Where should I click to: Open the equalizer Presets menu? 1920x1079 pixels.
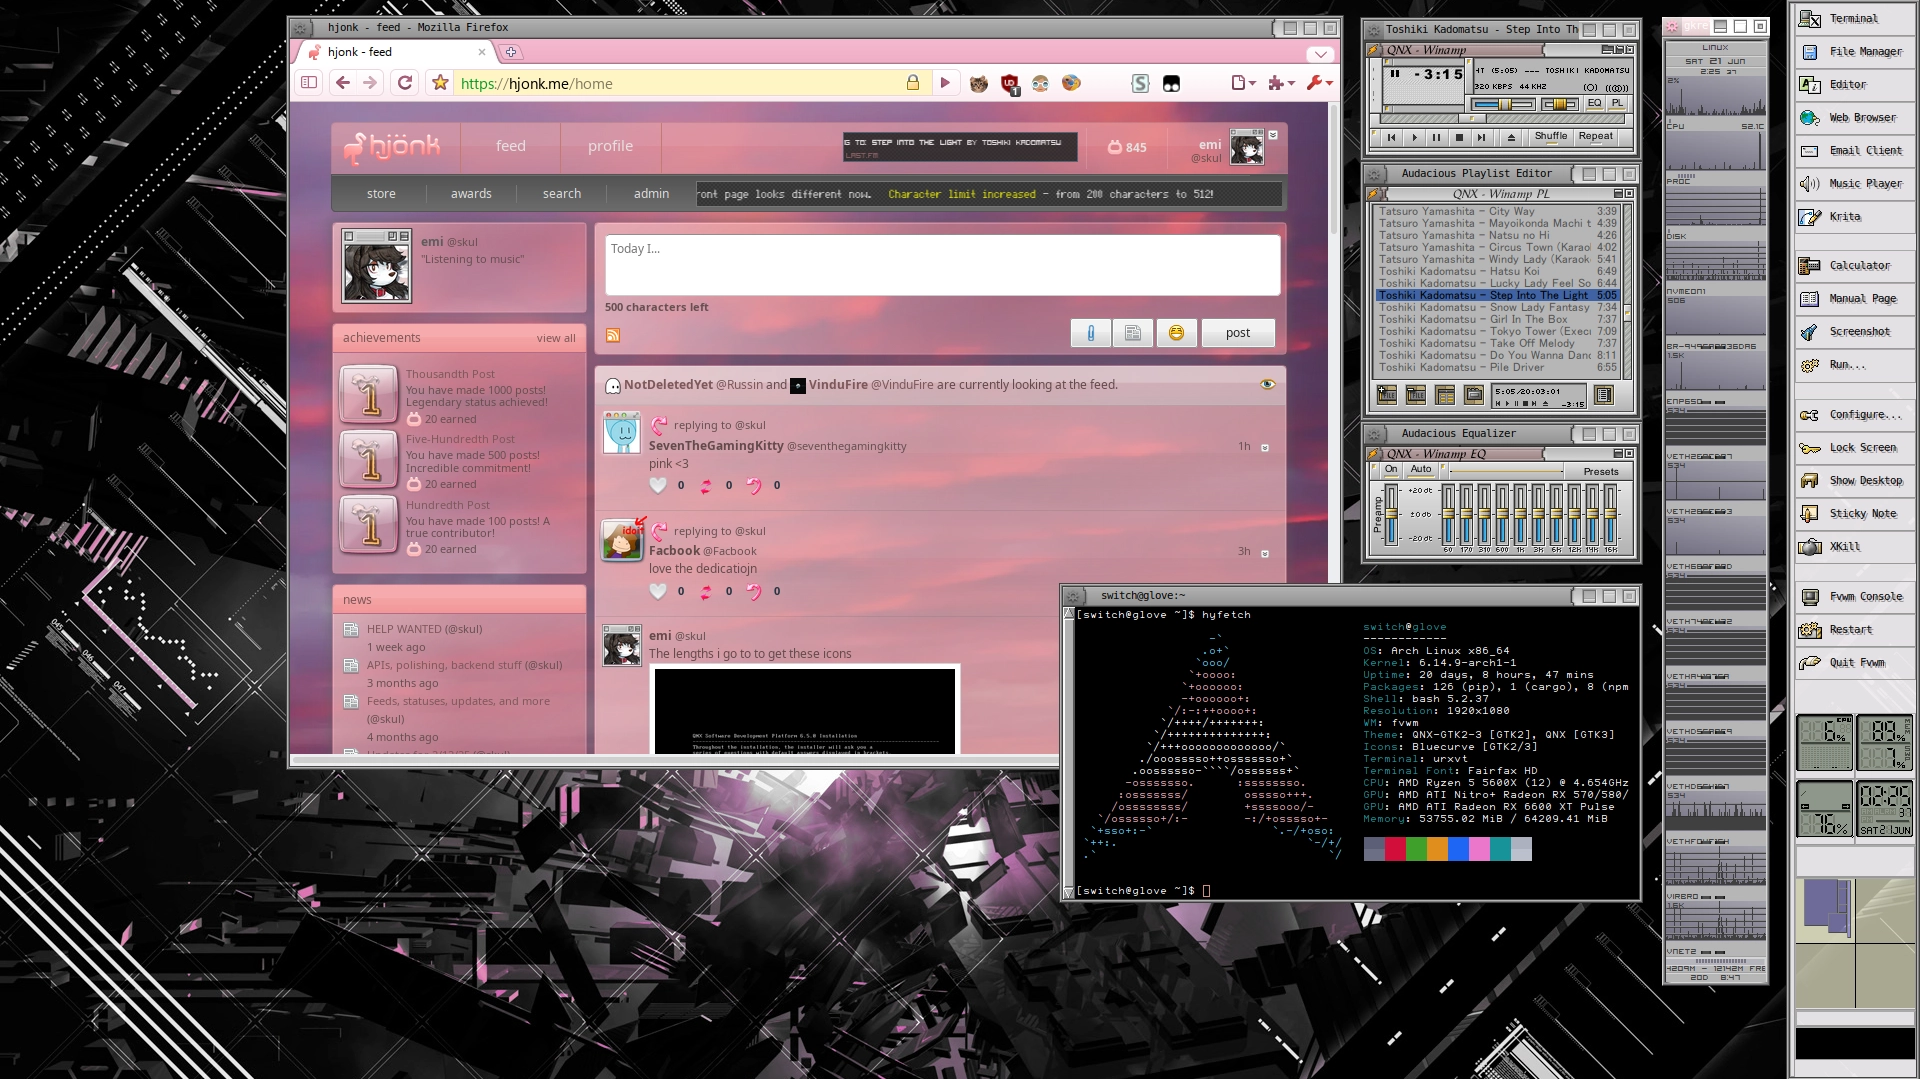coord(1600,471)
